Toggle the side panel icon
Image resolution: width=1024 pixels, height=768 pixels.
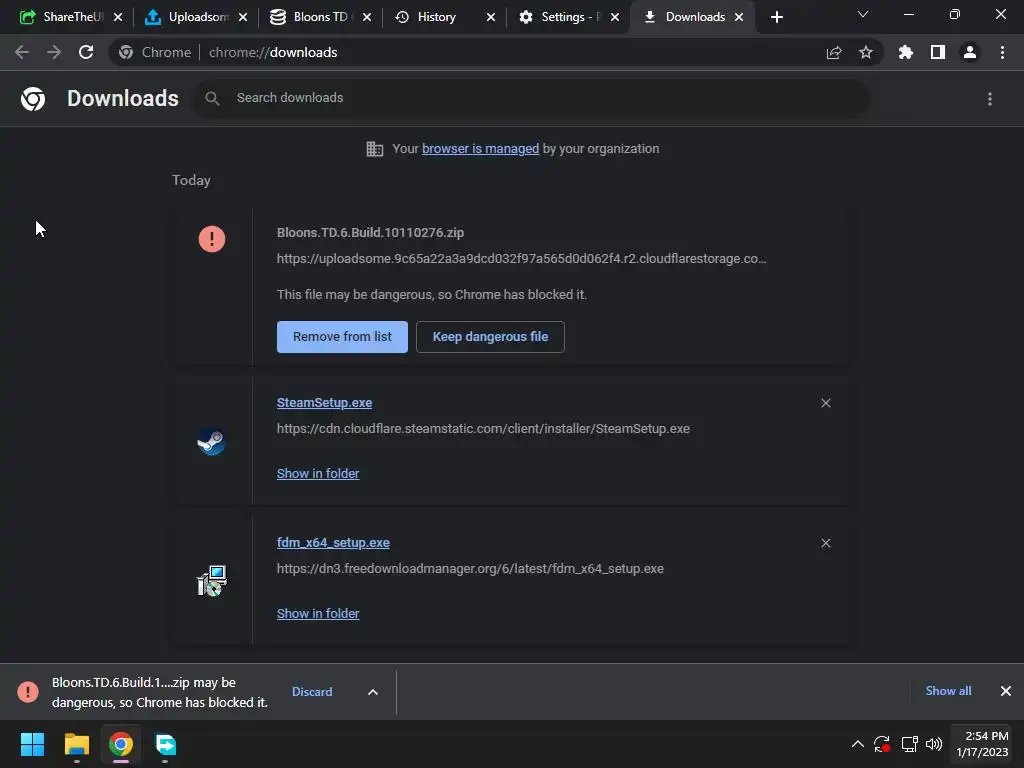pos(938,52)
